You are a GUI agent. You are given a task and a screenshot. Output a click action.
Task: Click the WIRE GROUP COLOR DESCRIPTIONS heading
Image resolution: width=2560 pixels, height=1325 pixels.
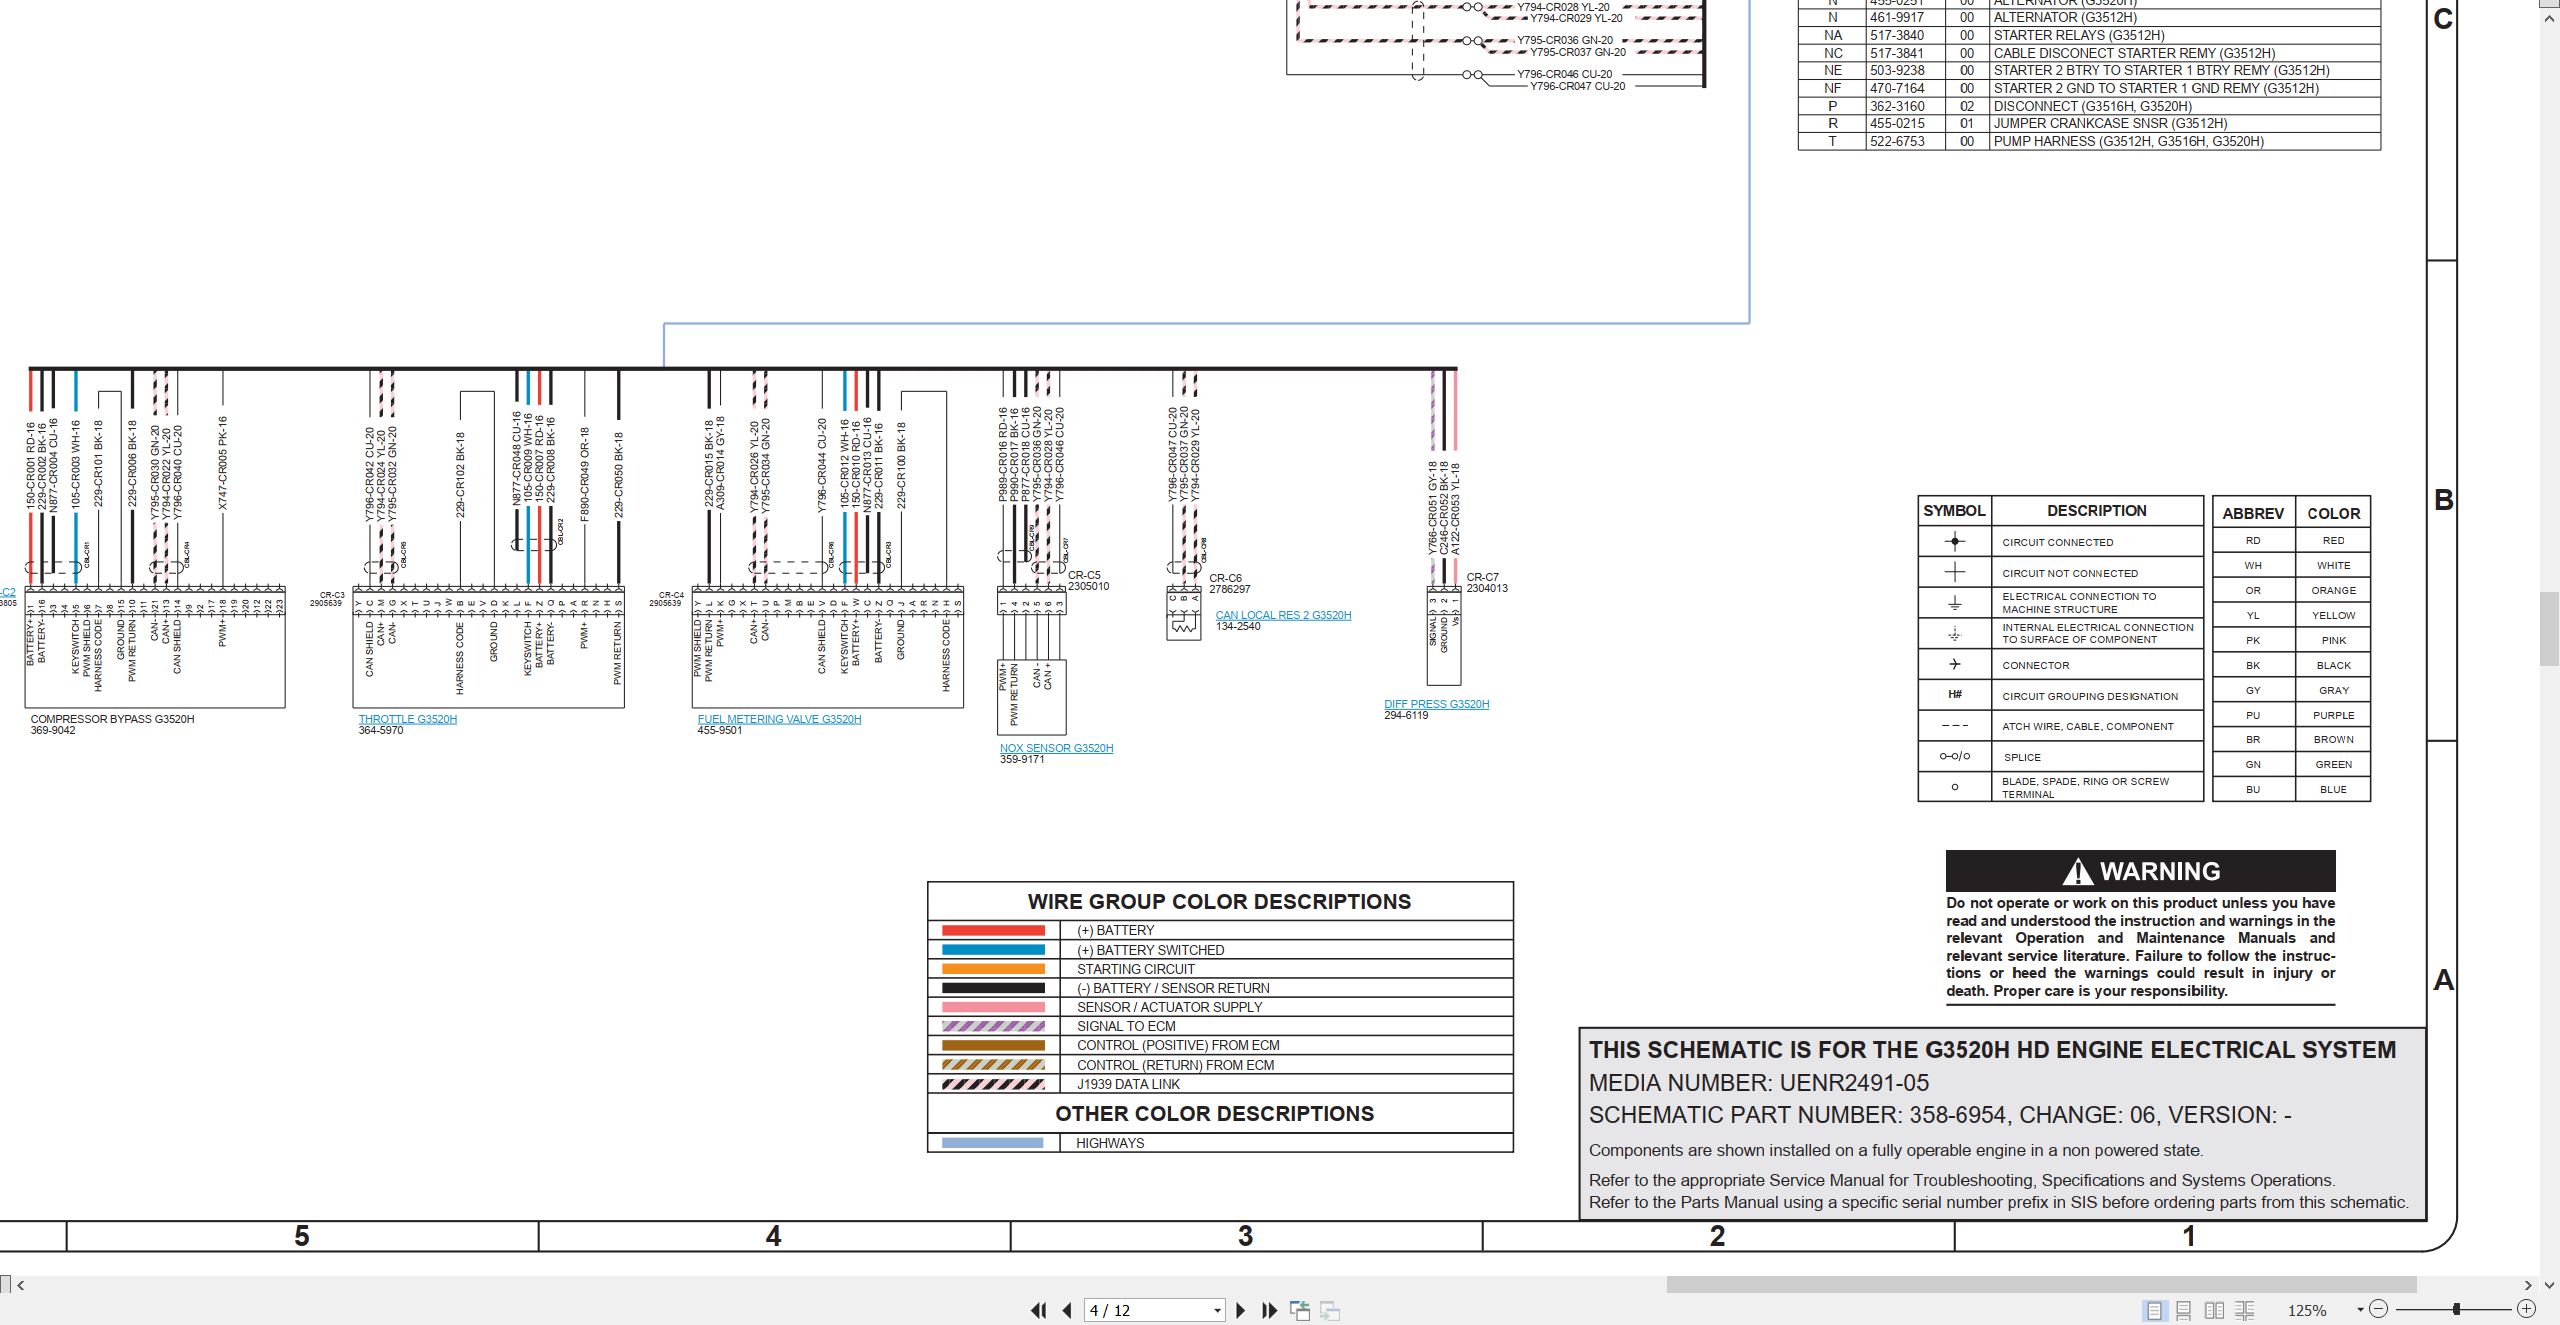1219,901
